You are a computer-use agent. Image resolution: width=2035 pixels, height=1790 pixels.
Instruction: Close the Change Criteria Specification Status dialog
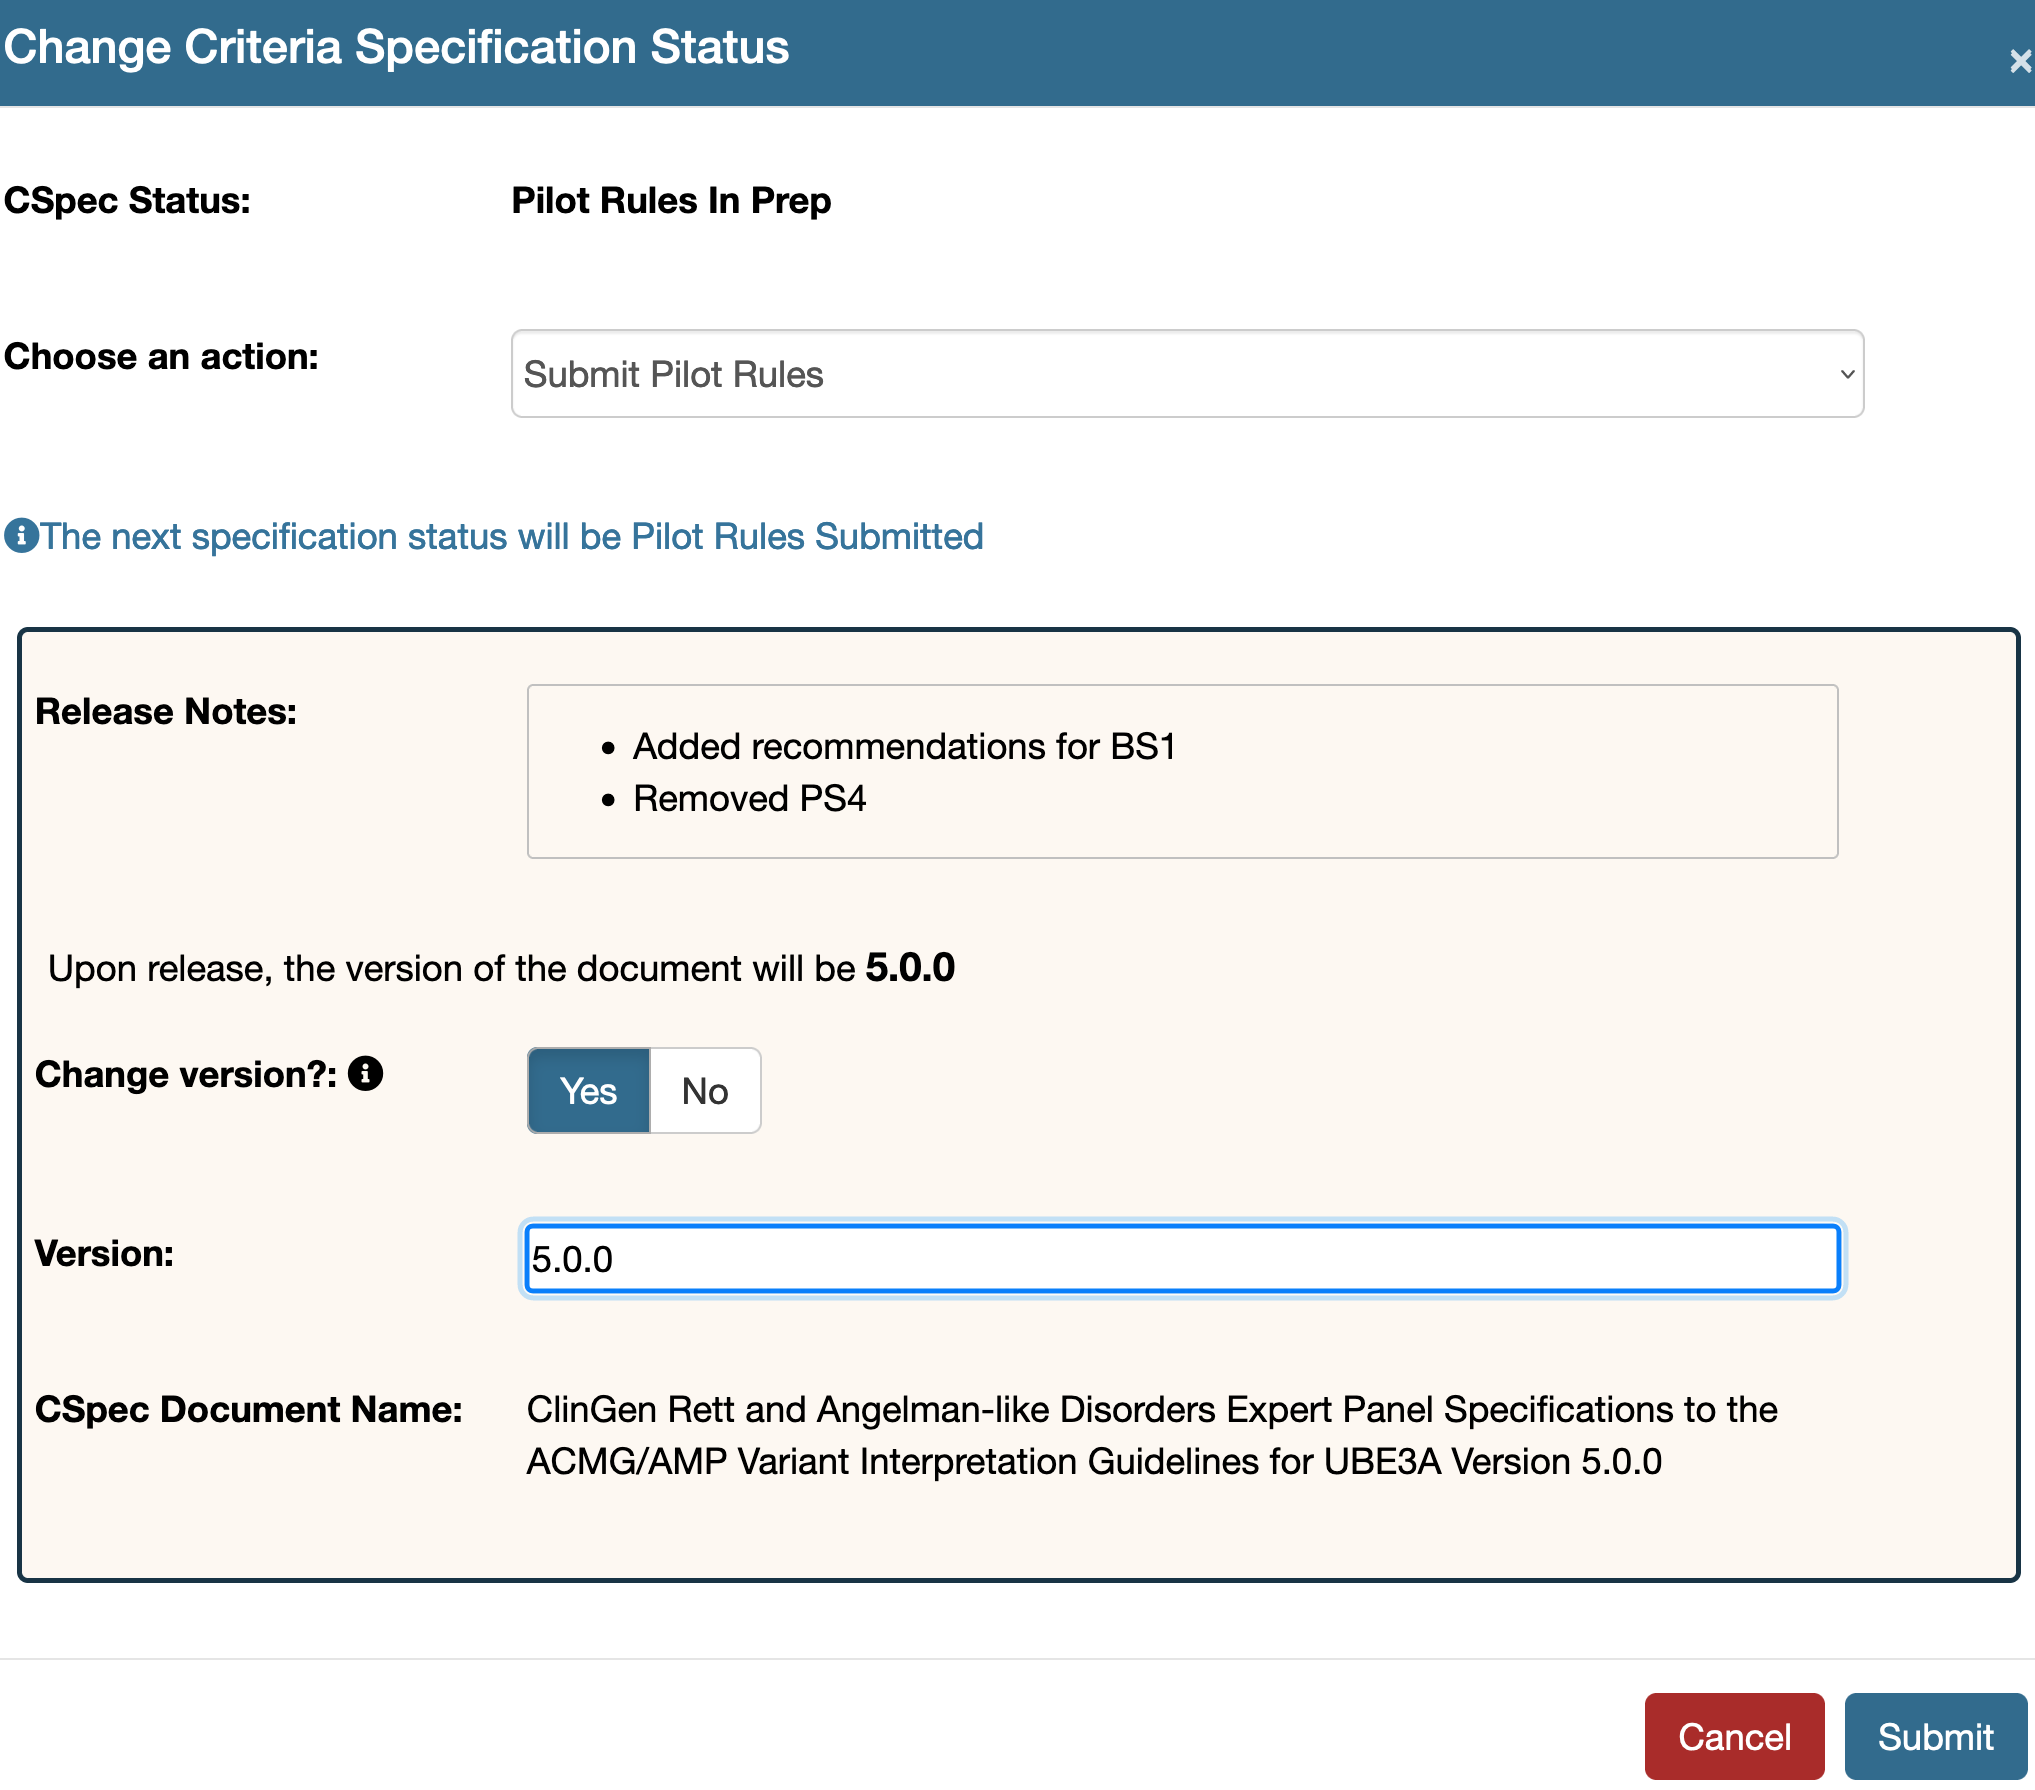pos(2019,62)
